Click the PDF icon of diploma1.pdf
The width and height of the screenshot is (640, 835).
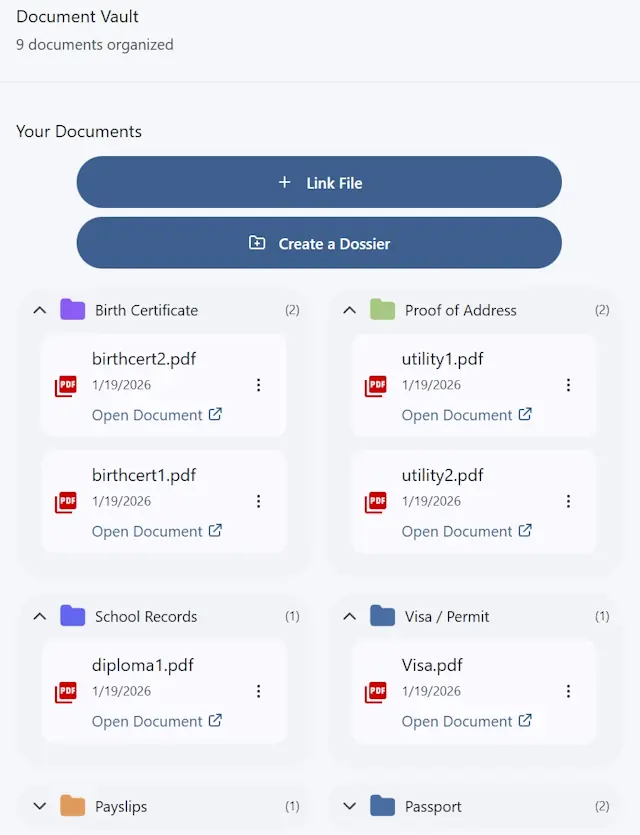click(66, 692)
